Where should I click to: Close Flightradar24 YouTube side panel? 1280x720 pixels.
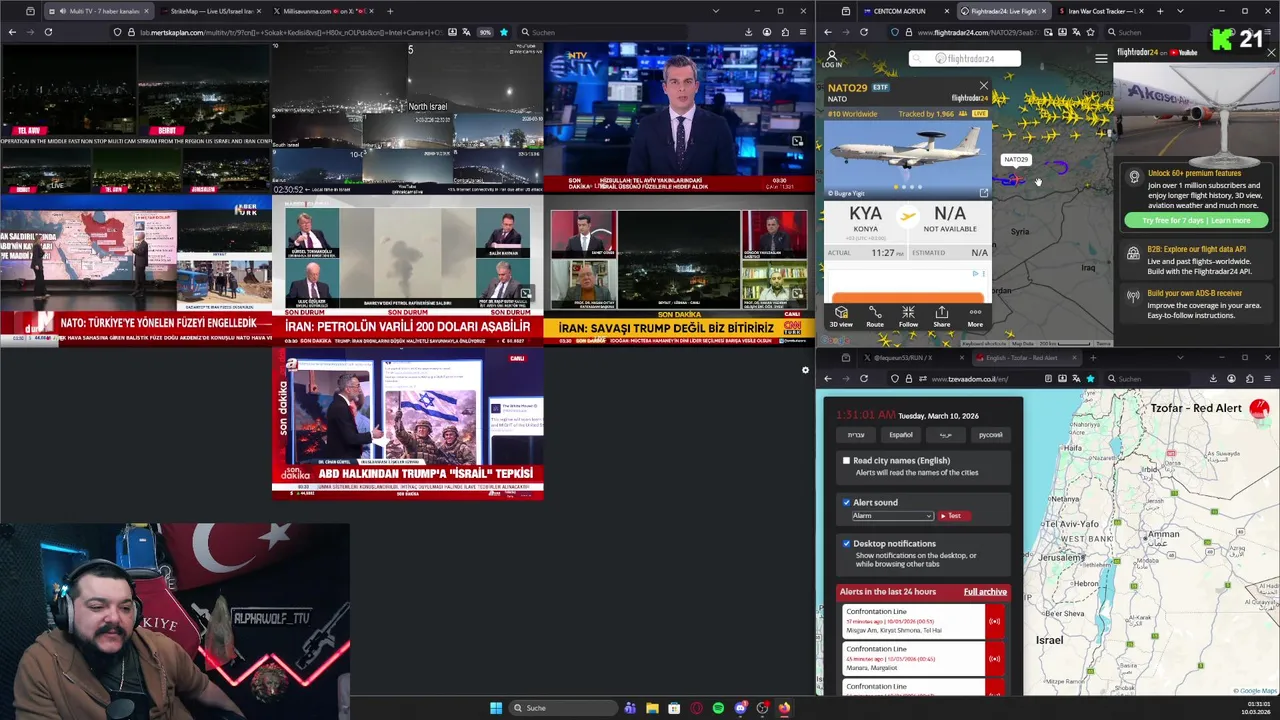click(1271, 52)
